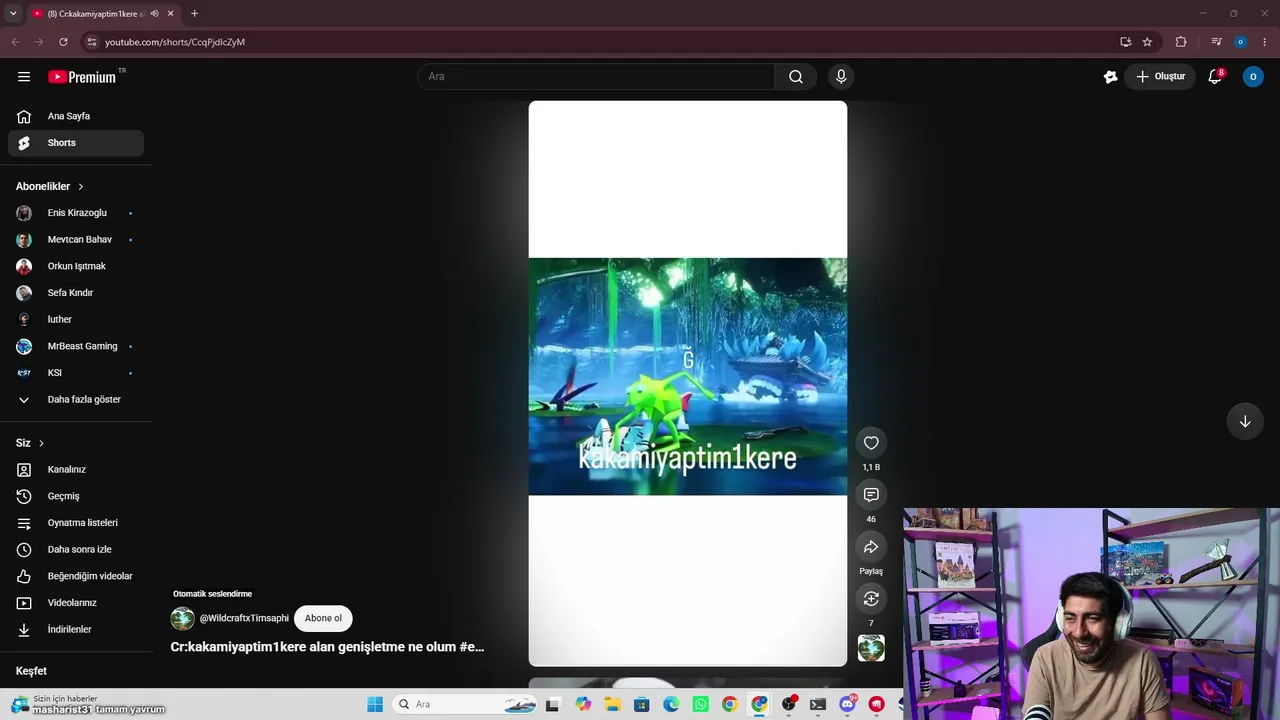This screenshot has height=720, width=1280.
Task: Open Sefa Kındır subscription channel
Action: (x=76, y=293)
